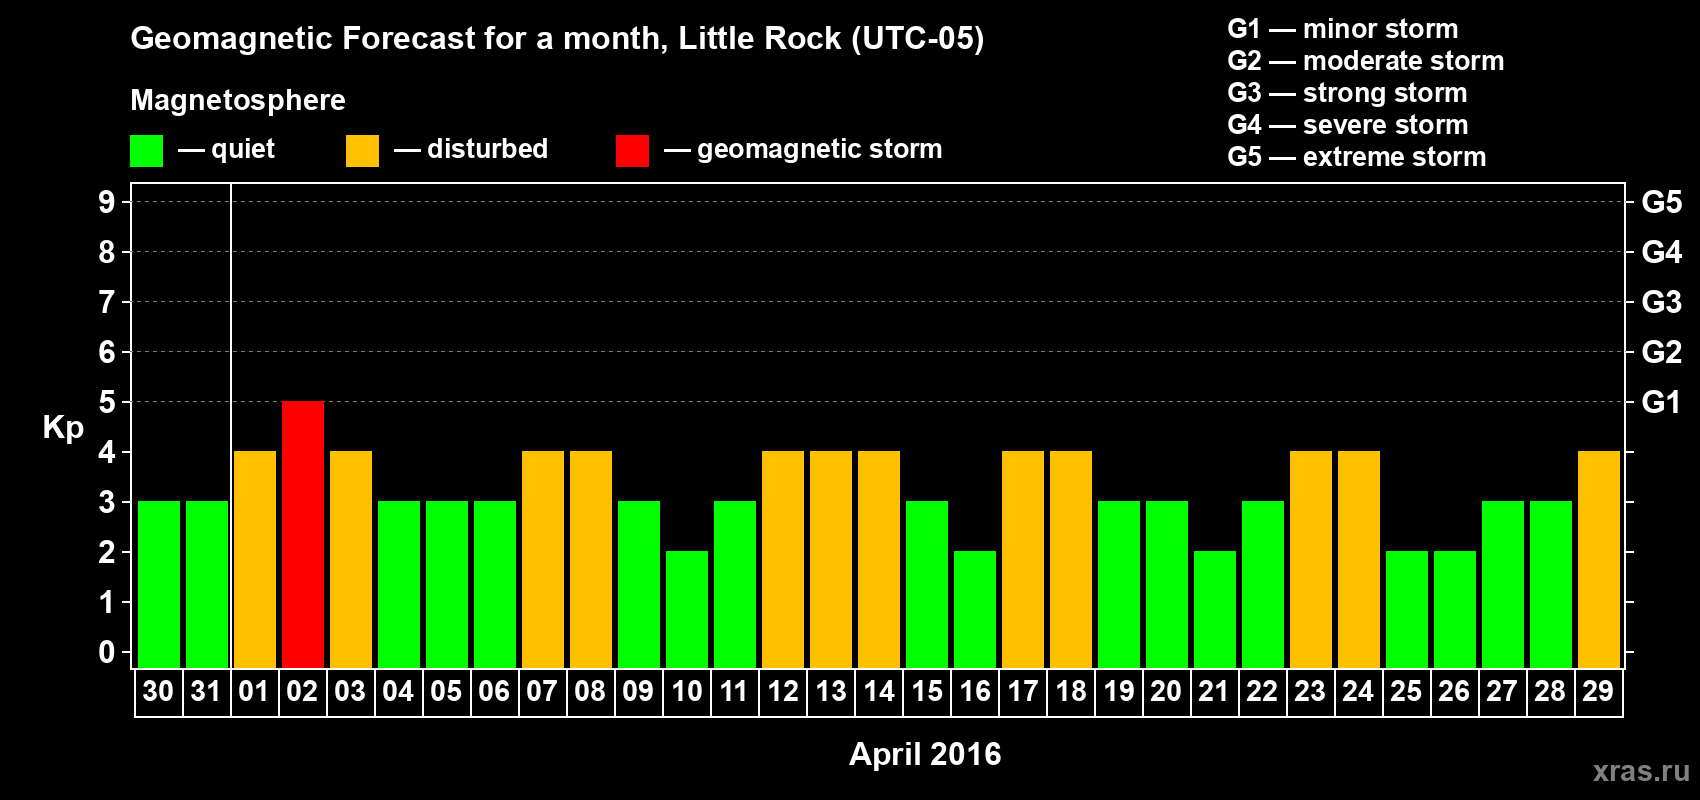Click the green bar for April 21
The width and height of the screenshot is (1700, 800).
pyautogui.click(x=1215, y=609)
